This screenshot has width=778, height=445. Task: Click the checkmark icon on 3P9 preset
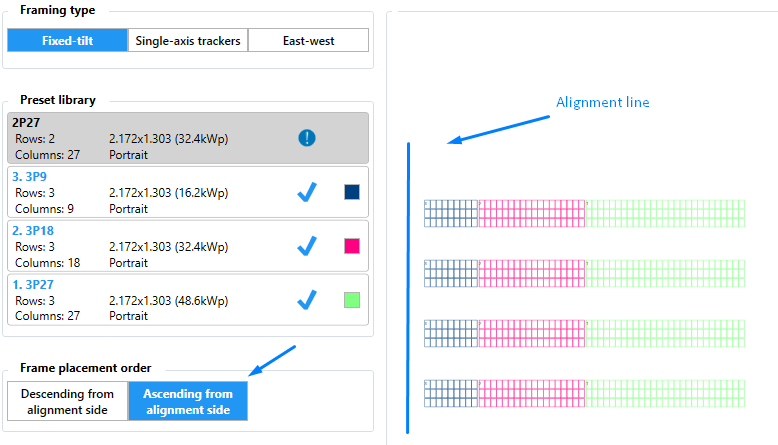[307, 192]
